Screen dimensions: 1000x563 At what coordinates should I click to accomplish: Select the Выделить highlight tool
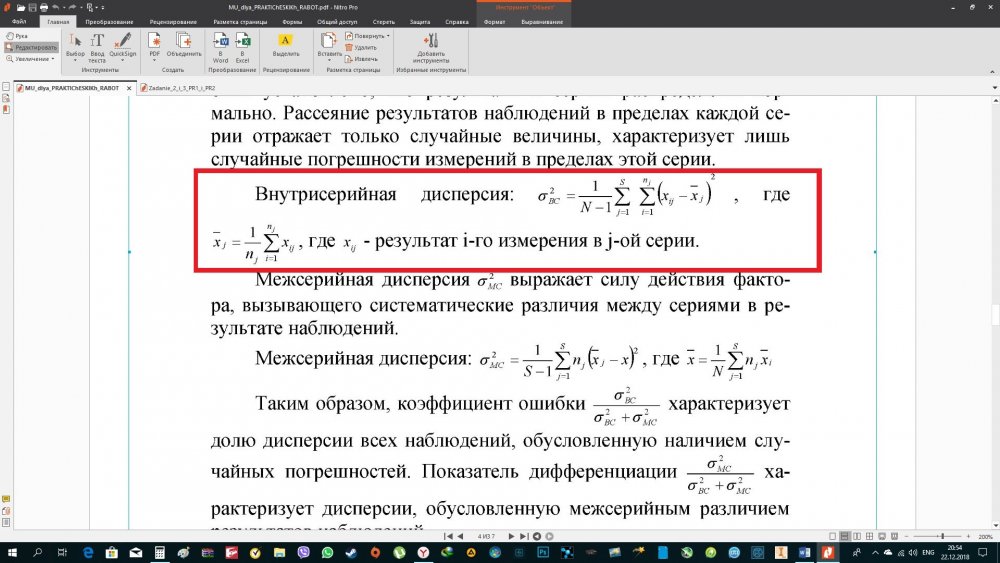(x=286, y=45)
